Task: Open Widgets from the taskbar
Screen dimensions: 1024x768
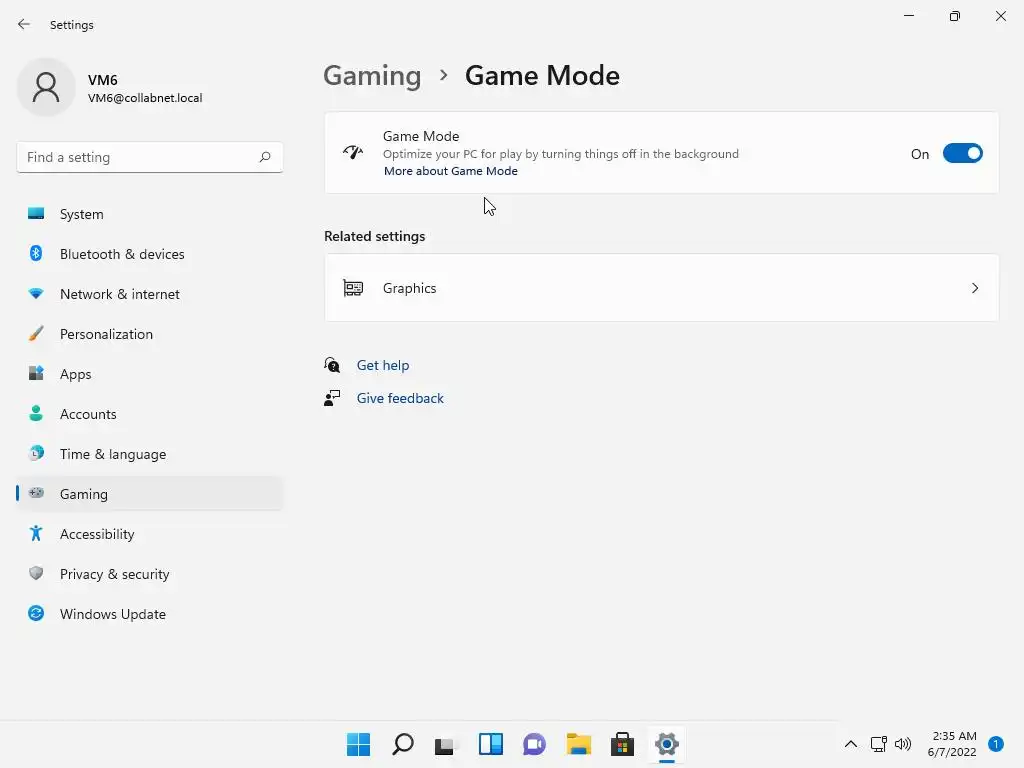Action: point(490,744)
